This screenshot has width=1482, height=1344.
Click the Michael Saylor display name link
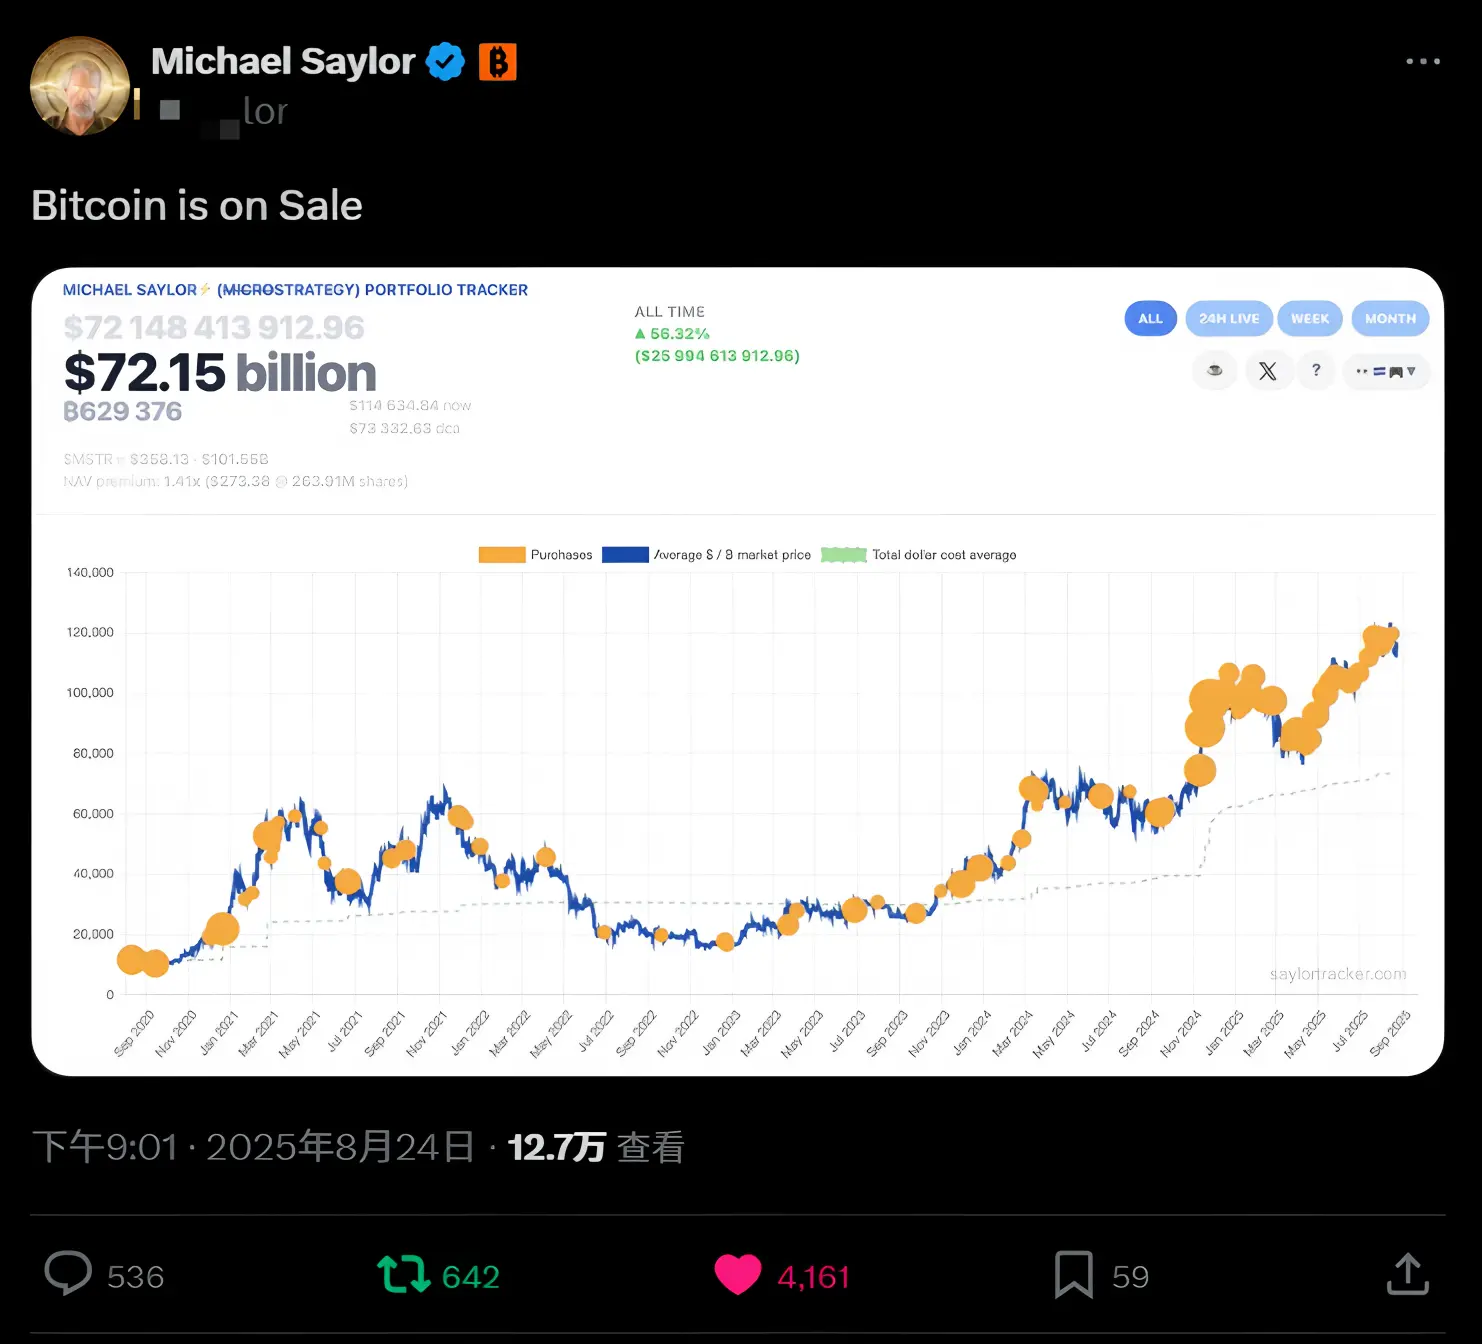click(283, 62)
